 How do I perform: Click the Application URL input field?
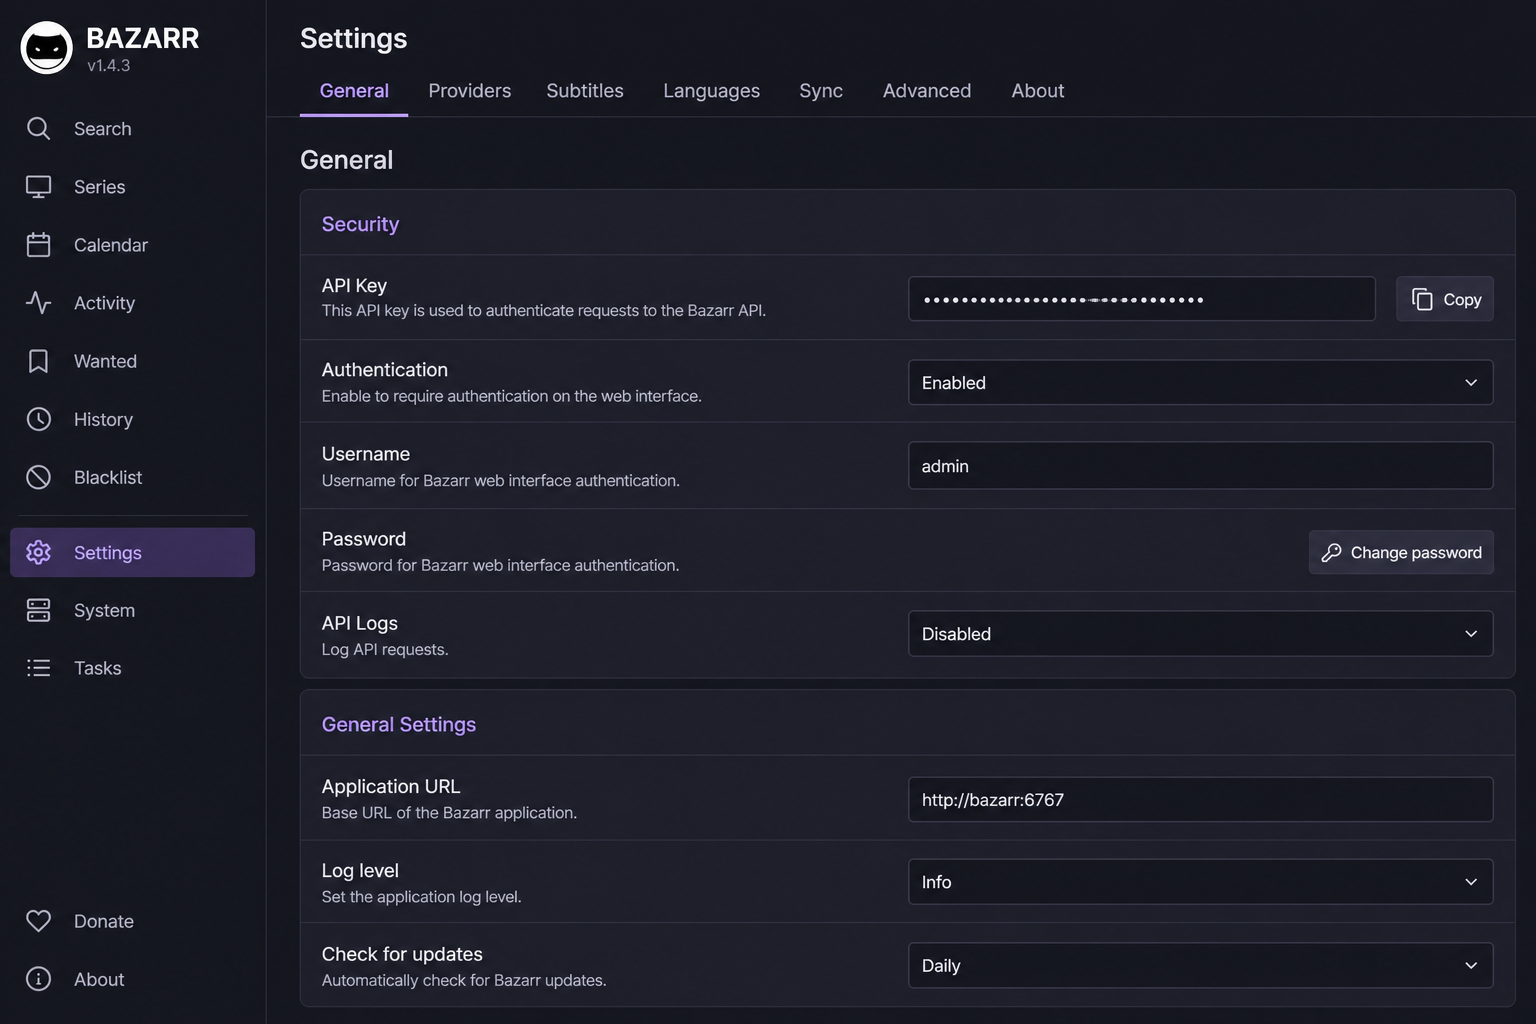(1200, 799)
